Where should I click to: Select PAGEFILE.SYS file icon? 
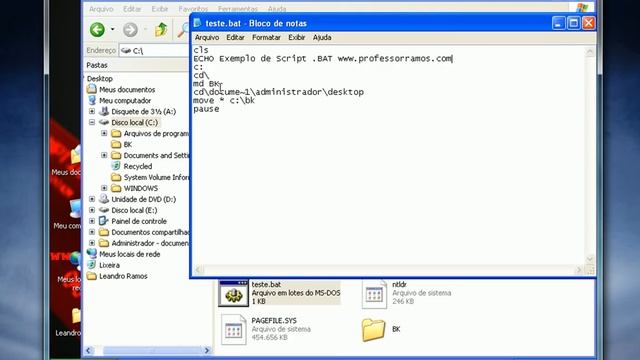point(233,330)
